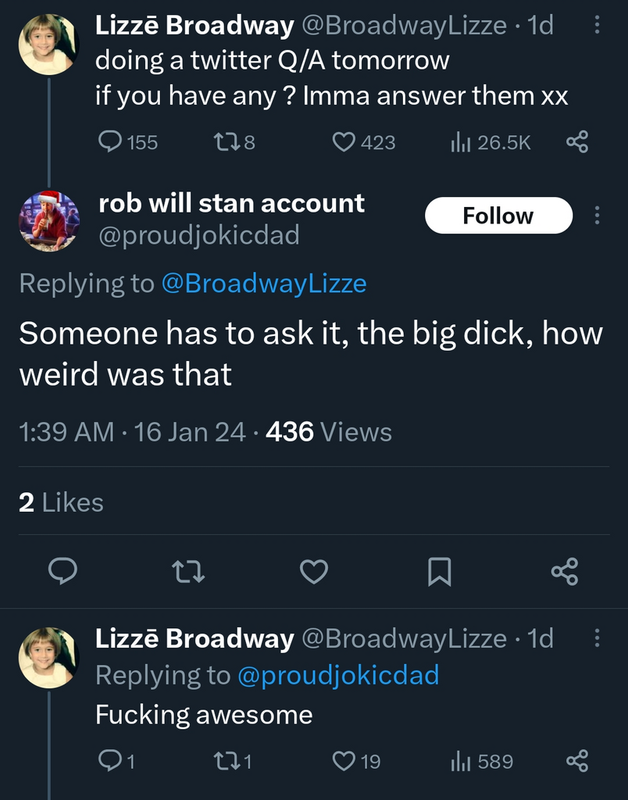View the 2 Likes list
The width and height of the screenshot is (628, 800).
click(x=61, y=503)
